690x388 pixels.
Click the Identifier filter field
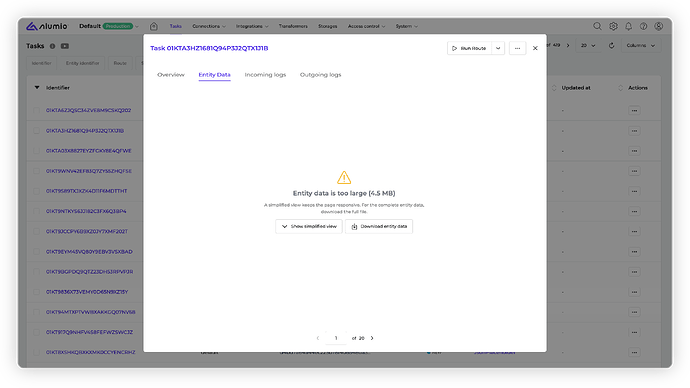[42, 63]
